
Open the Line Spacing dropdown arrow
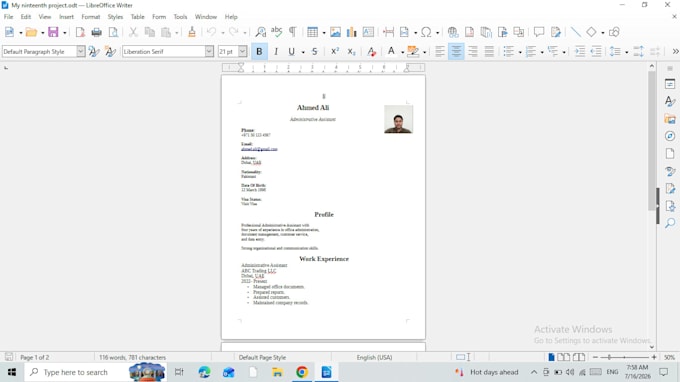[627, 52]
